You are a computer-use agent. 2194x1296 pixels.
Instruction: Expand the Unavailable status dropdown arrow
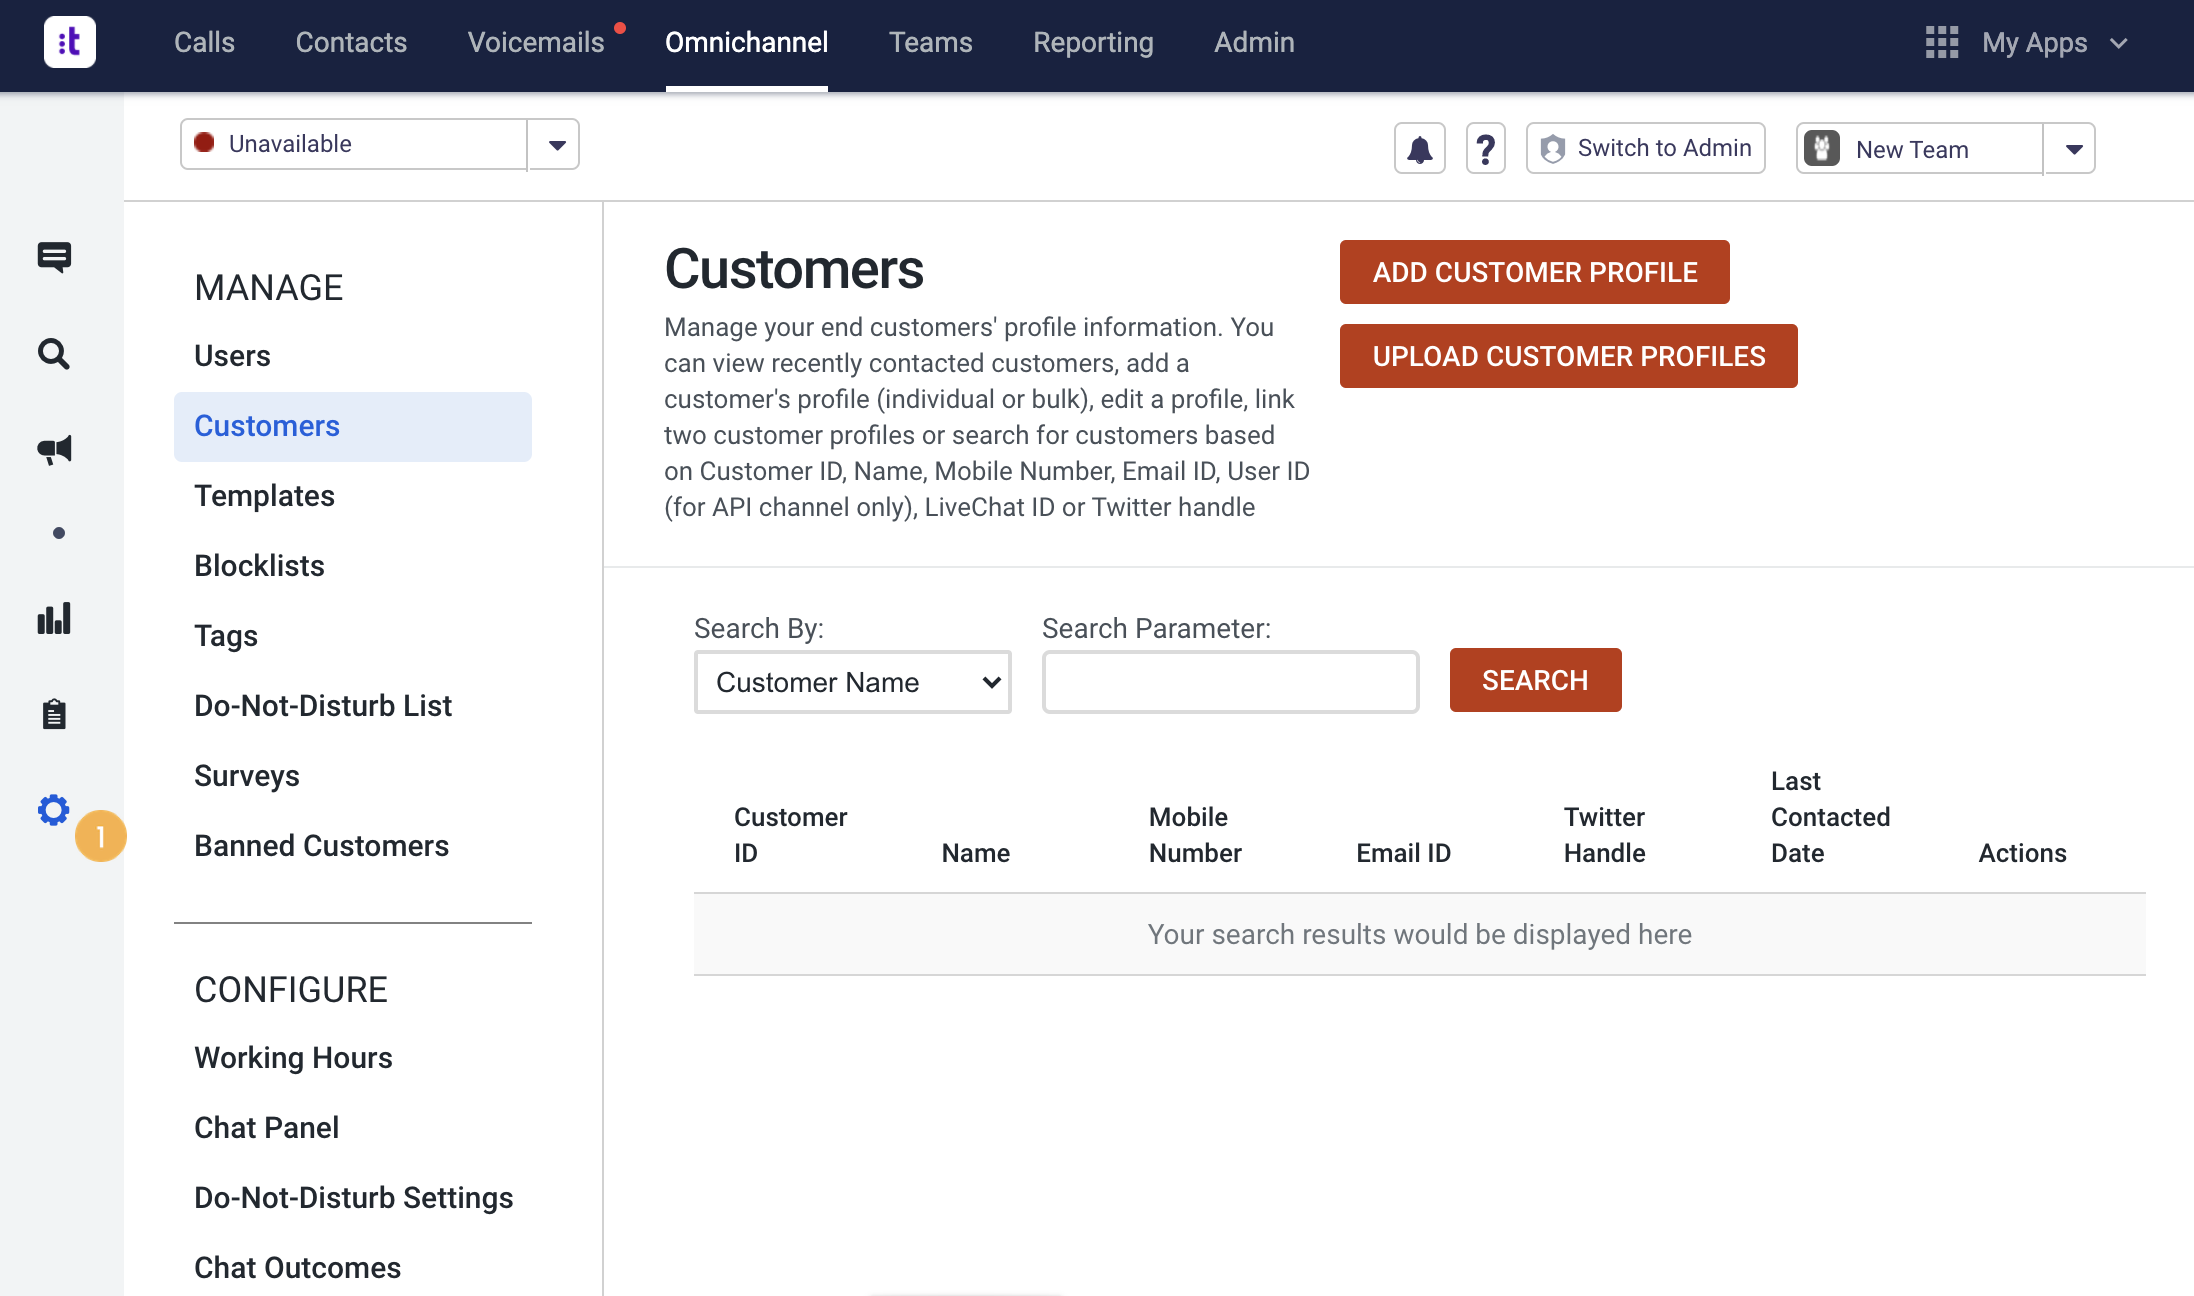pos(555,144)
